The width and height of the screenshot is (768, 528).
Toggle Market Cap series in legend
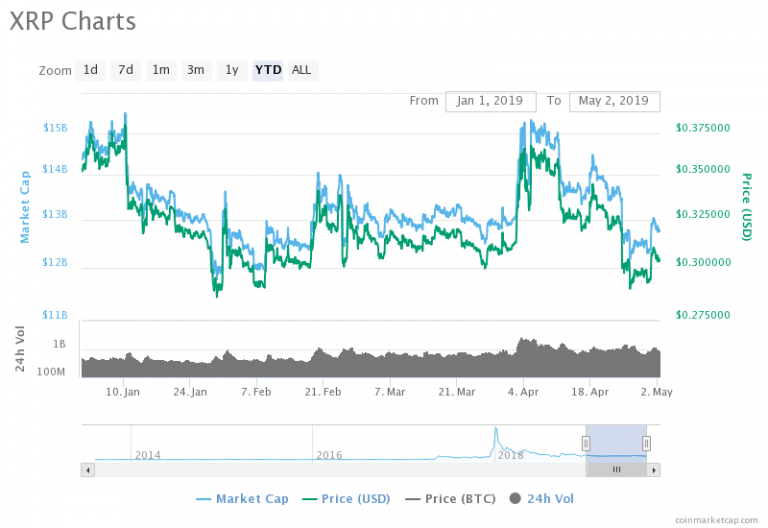[x=242, y=499]
